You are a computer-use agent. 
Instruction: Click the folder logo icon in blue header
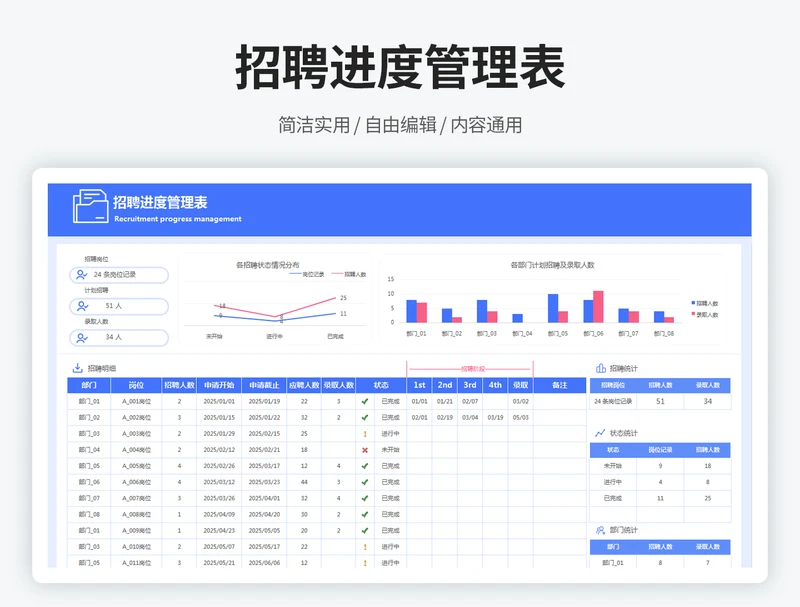(90, 206)
